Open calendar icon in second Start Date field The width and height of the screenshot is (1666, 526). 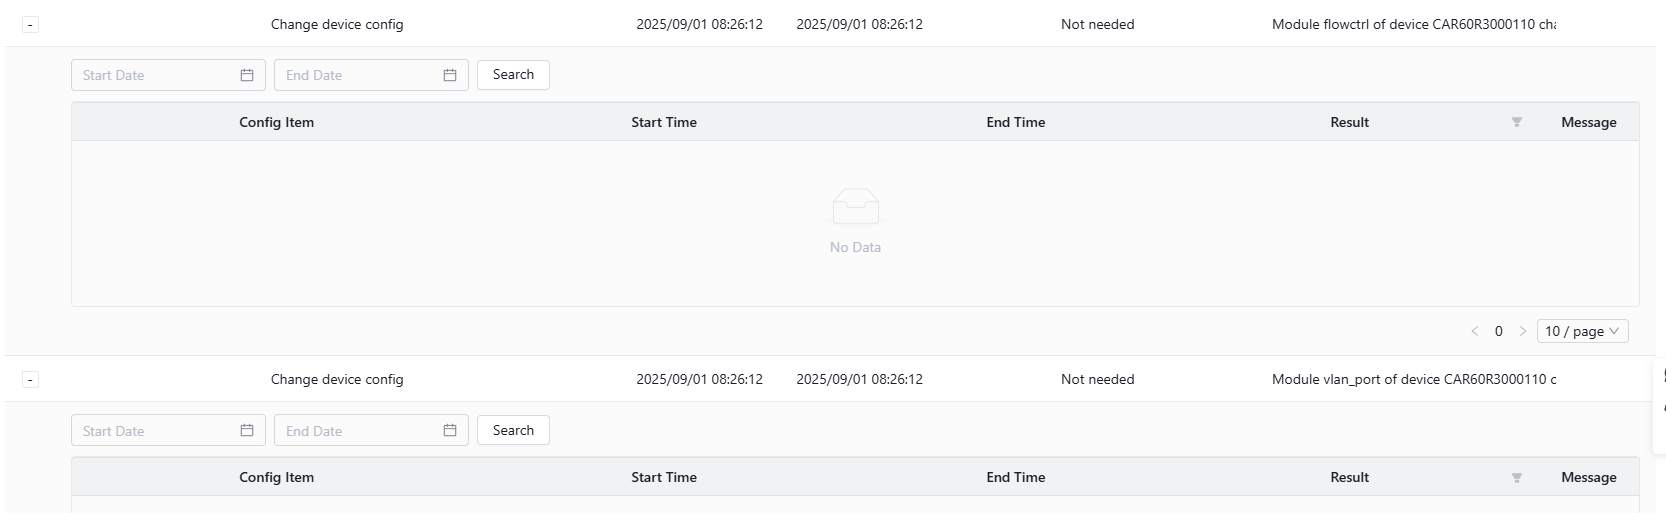click(x=247, y=430)
